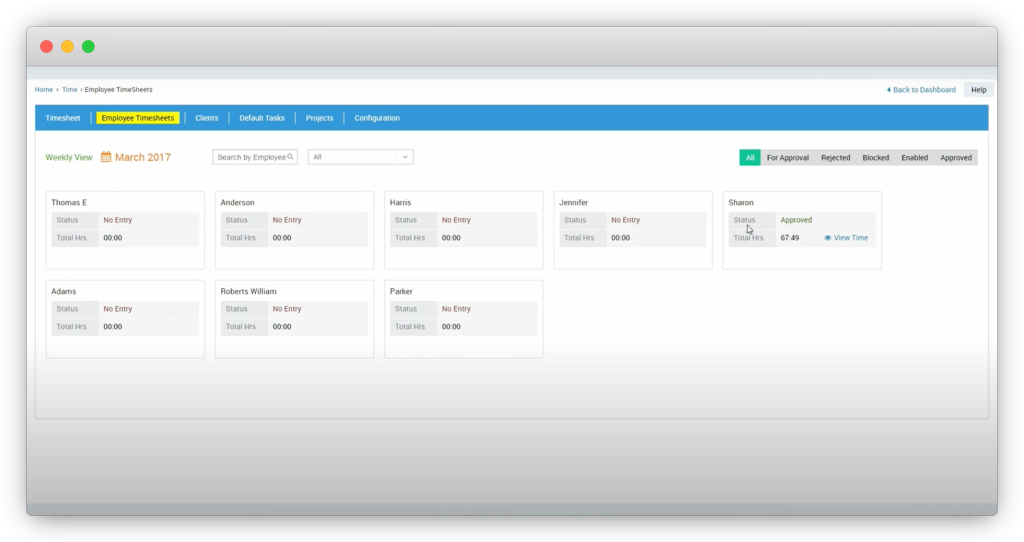Click Thomas E's No Entry status
1024x542 pixels.
(118, 220)
